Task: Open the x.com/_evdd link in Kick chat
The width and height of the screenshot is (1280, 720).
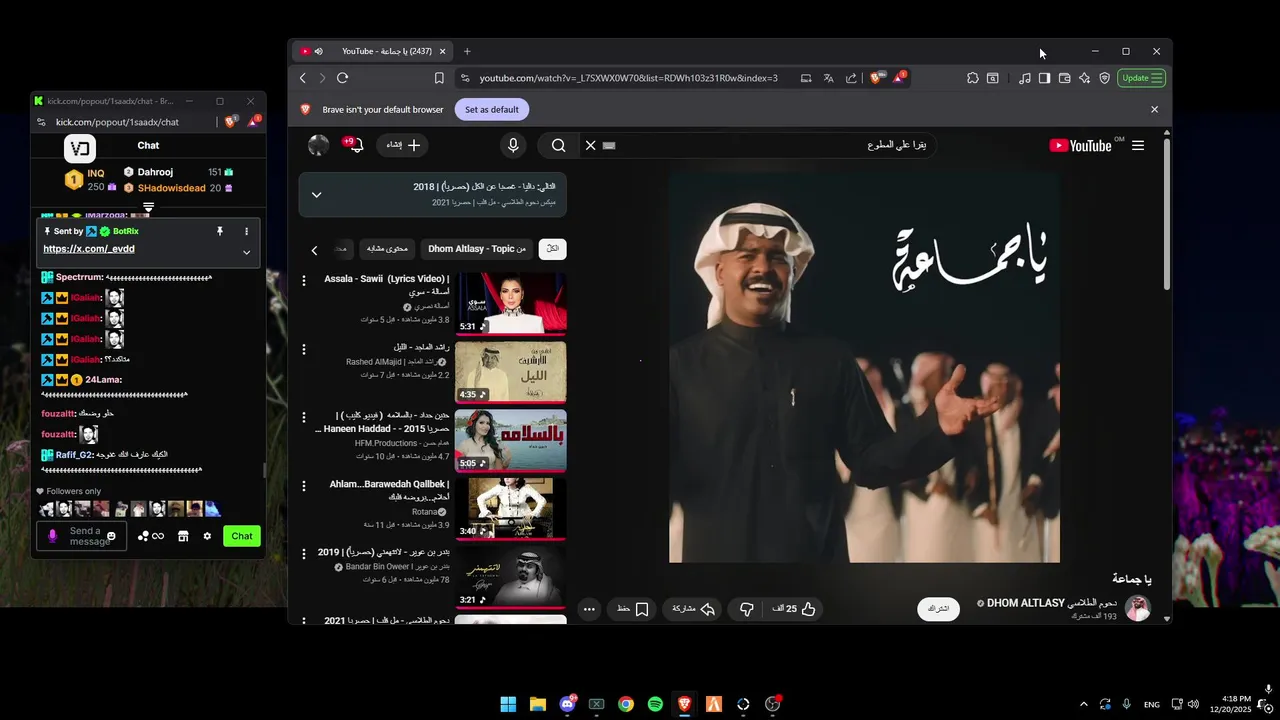Action: (x=89, y=249)
